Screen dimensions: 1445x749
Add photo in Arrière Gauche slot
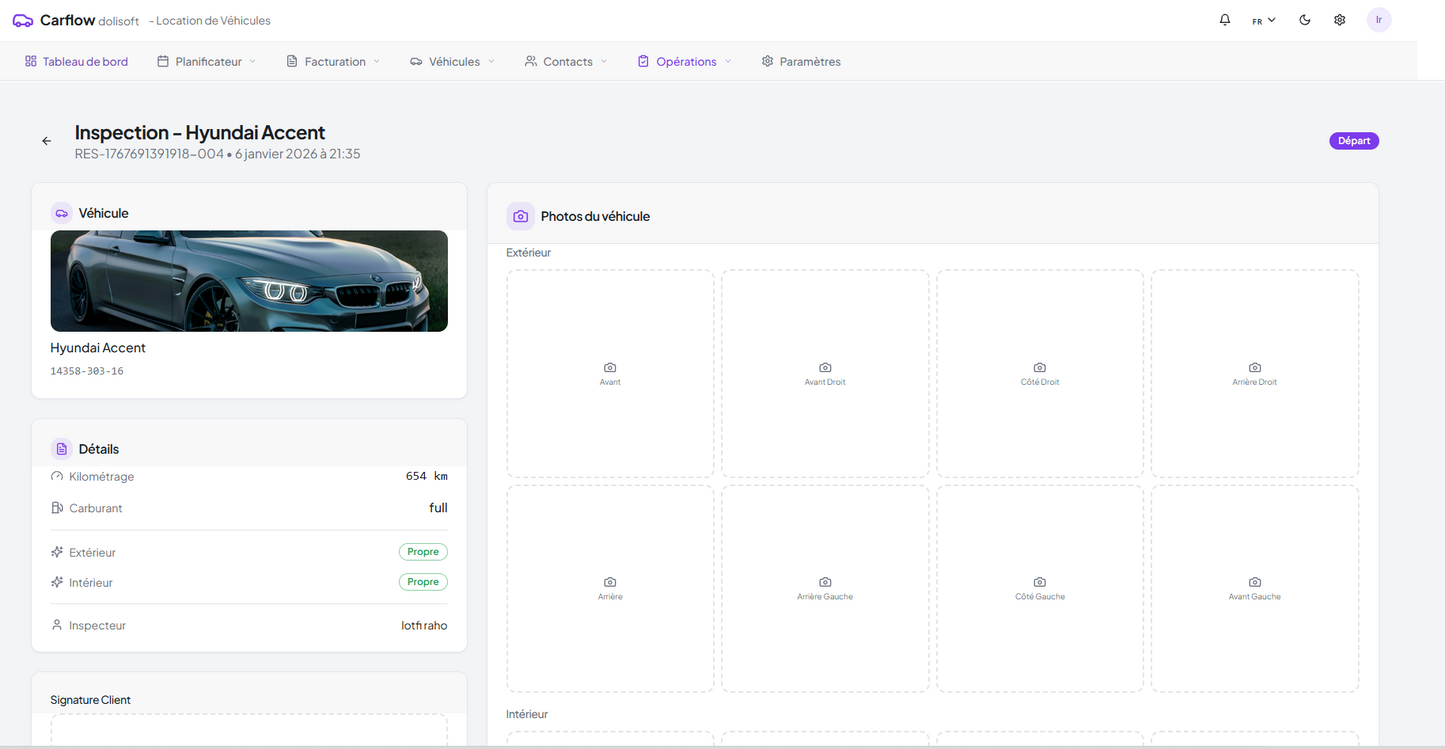tap(825, 588)
